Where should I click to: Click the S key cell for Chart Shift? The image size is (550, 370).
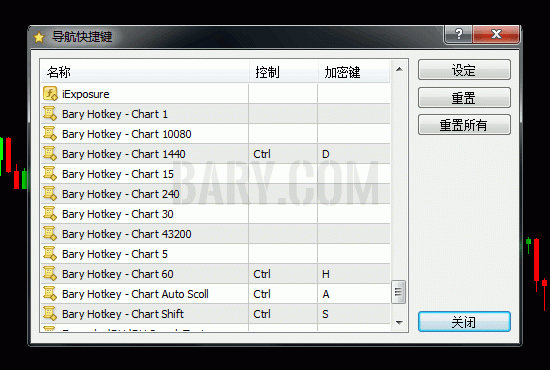[354, 314]
